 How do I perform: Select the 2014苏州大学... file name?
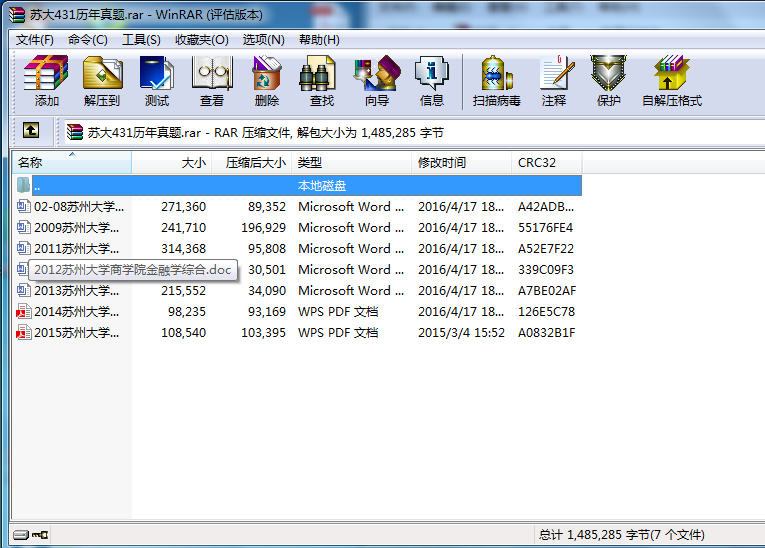coord(77,311)
